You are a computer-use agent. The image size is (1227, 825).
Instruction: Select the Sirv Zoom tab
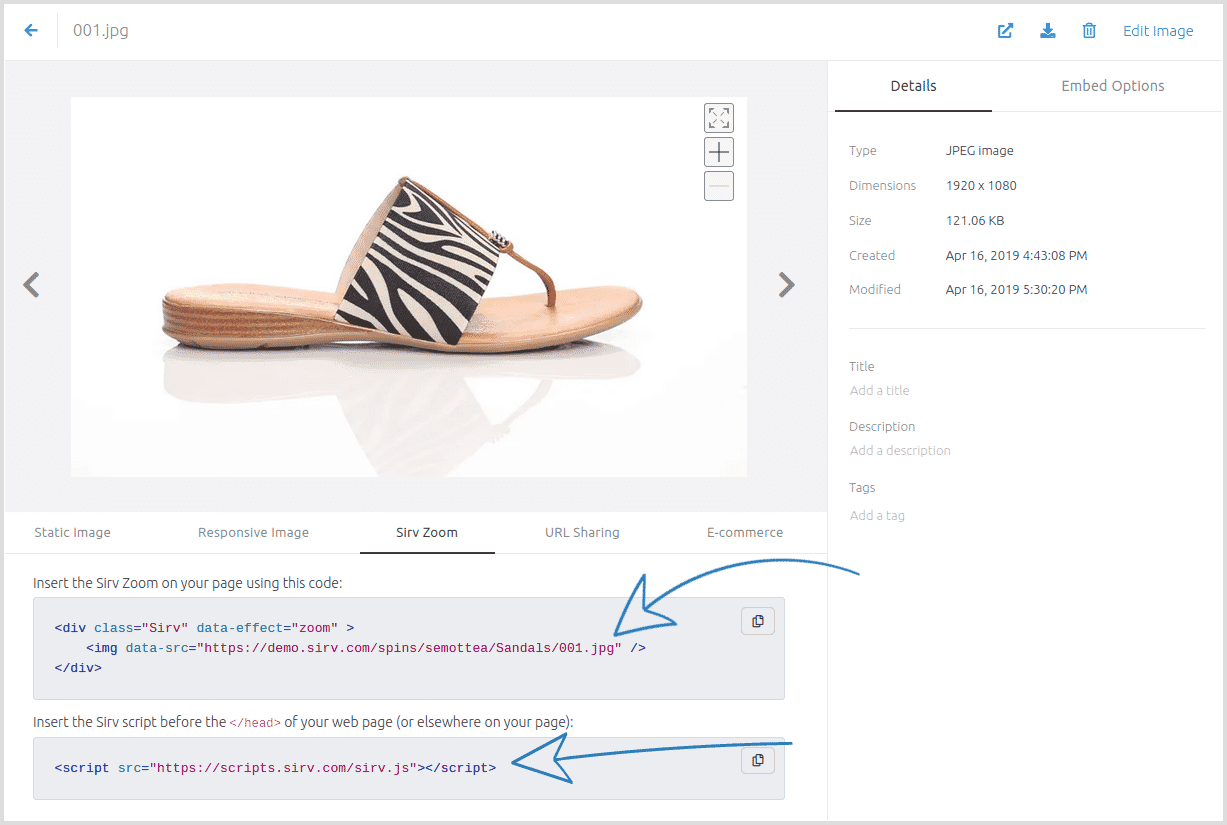[x=427, y=532]
